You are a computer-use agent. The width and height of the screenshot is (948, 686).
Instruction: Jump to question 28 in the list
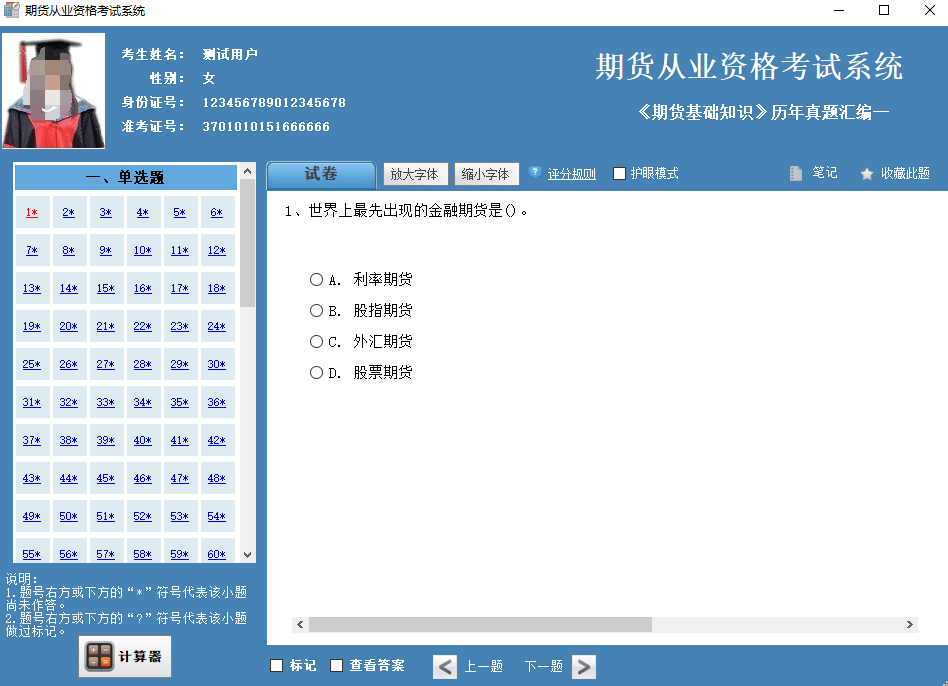click(143, 364)
